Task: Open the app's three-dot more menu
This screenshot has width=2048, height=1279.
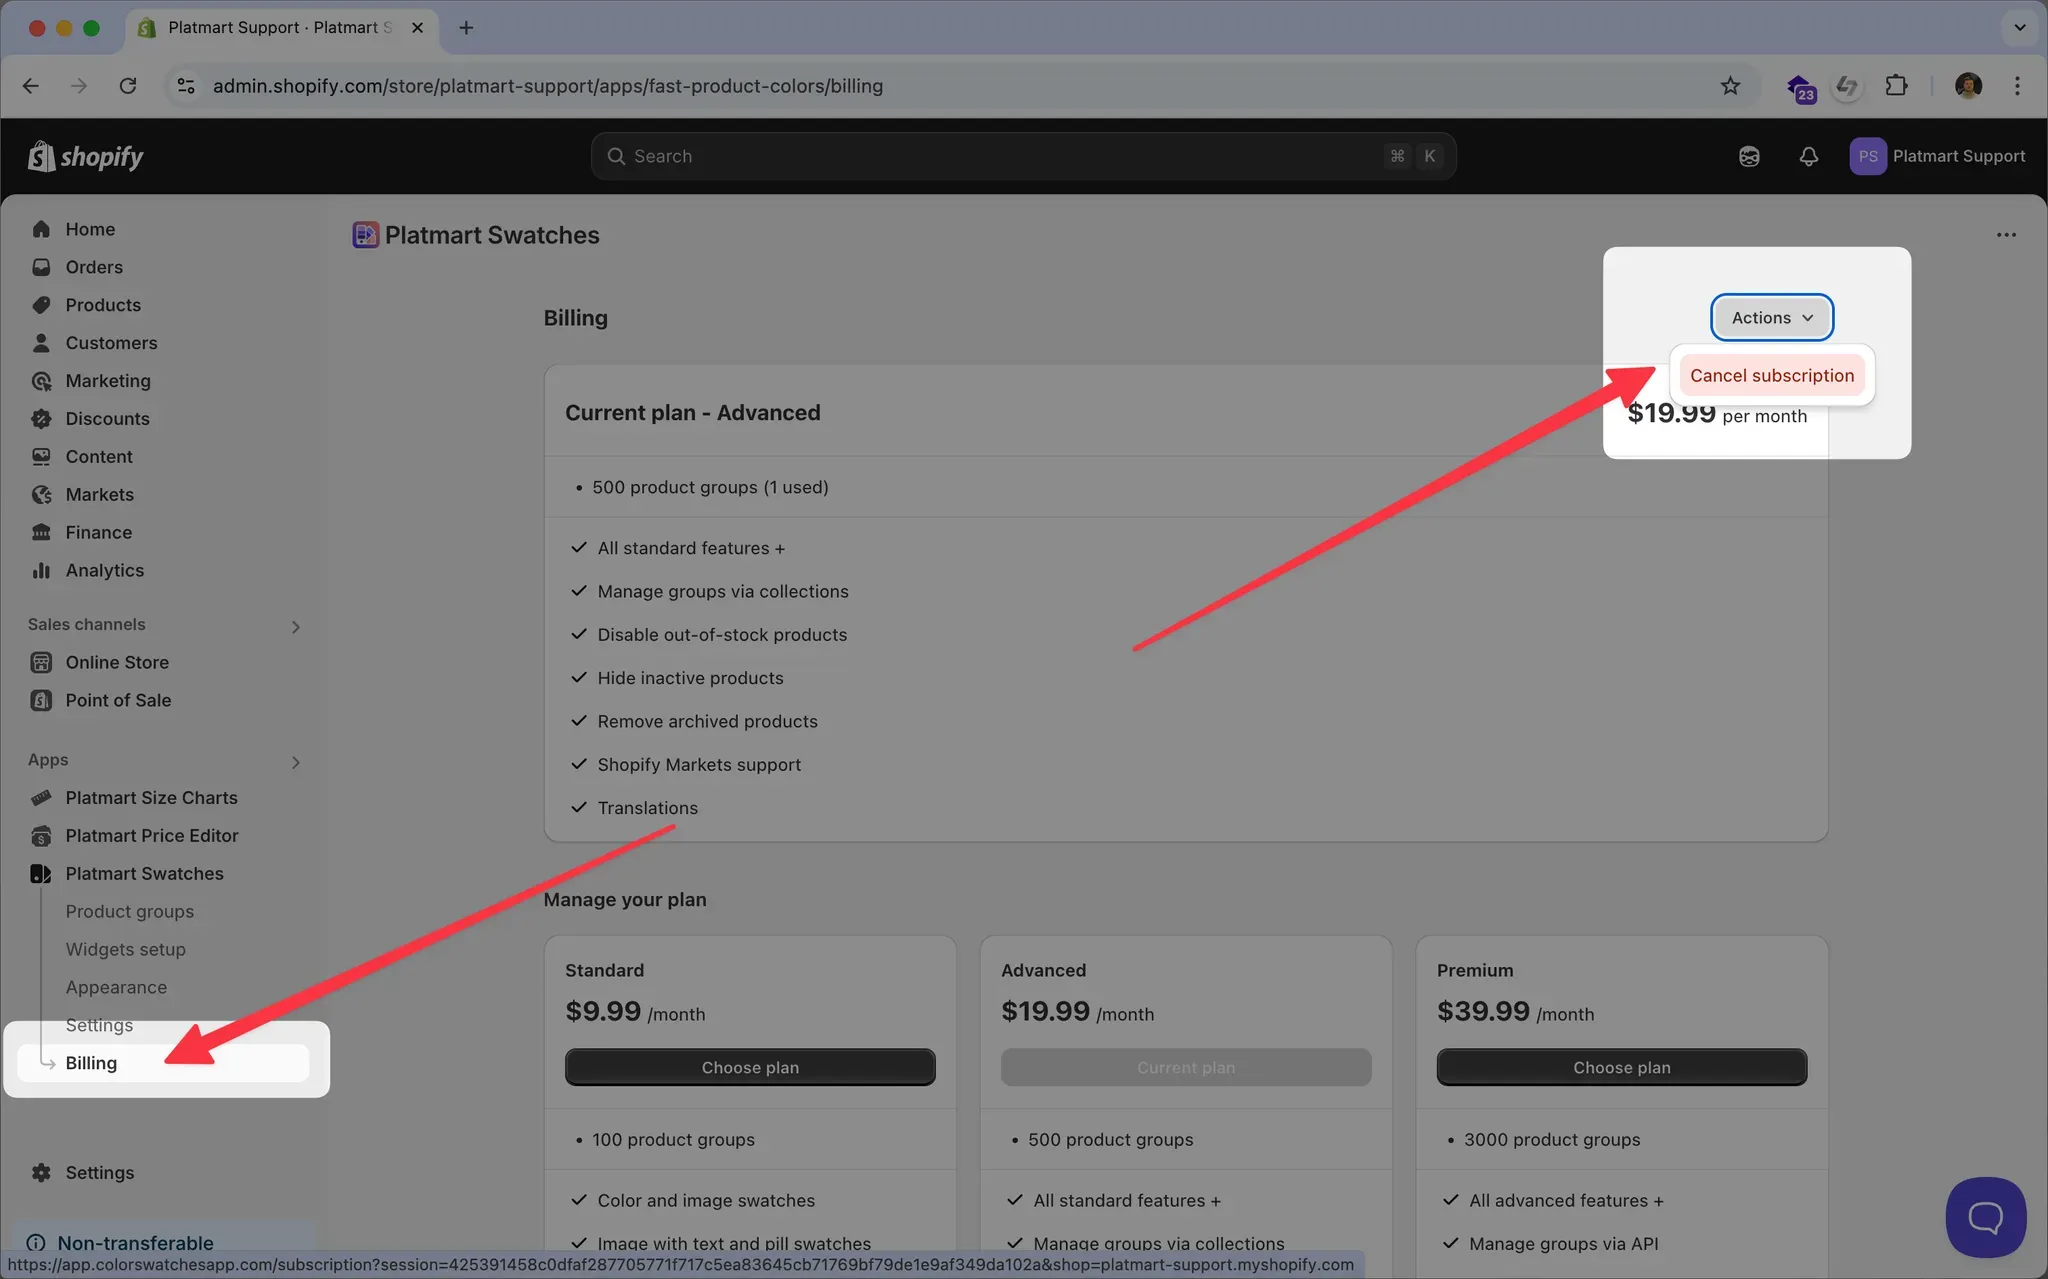Action: click(2006, 235)
